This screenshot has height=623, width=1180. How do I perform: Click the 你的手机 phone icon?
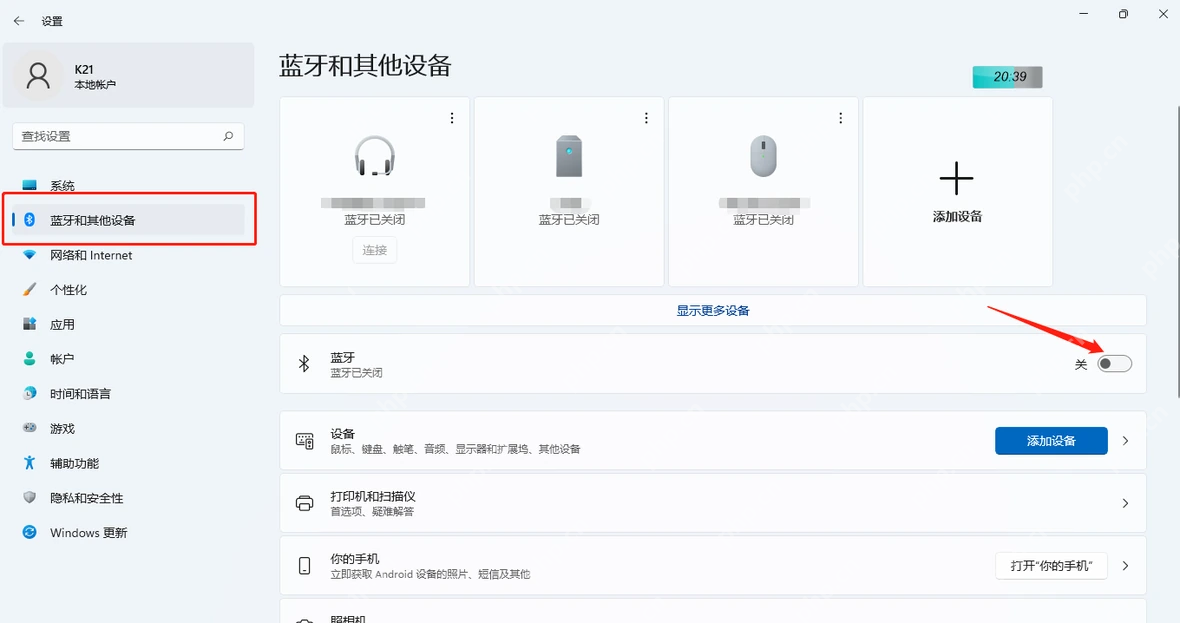(305, 566)
